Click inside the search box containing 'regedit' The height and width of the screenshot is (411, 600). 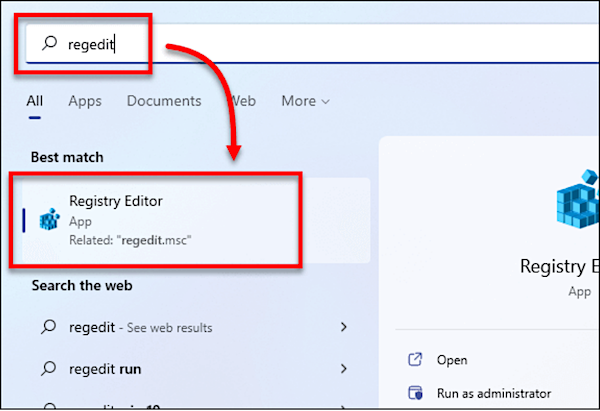click(300, 44)
